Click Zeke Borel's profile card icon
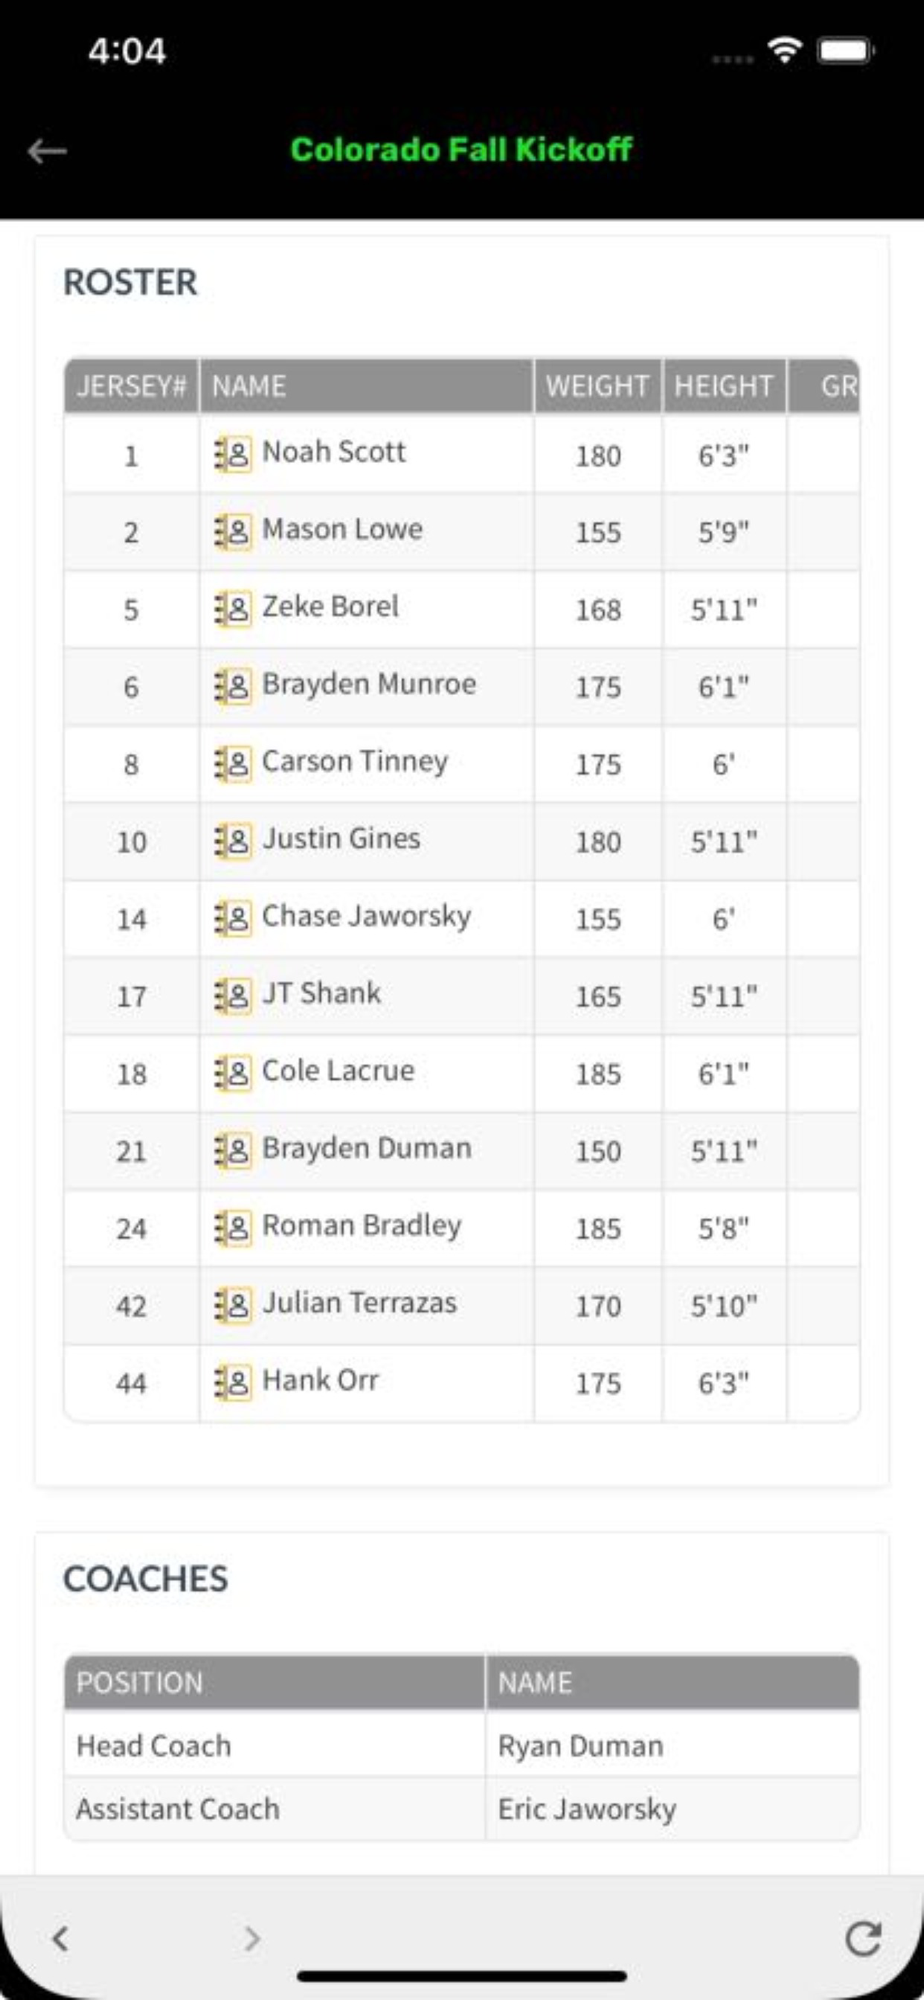The height and width of the screenshot is (2000, 924). click(233, 609)
